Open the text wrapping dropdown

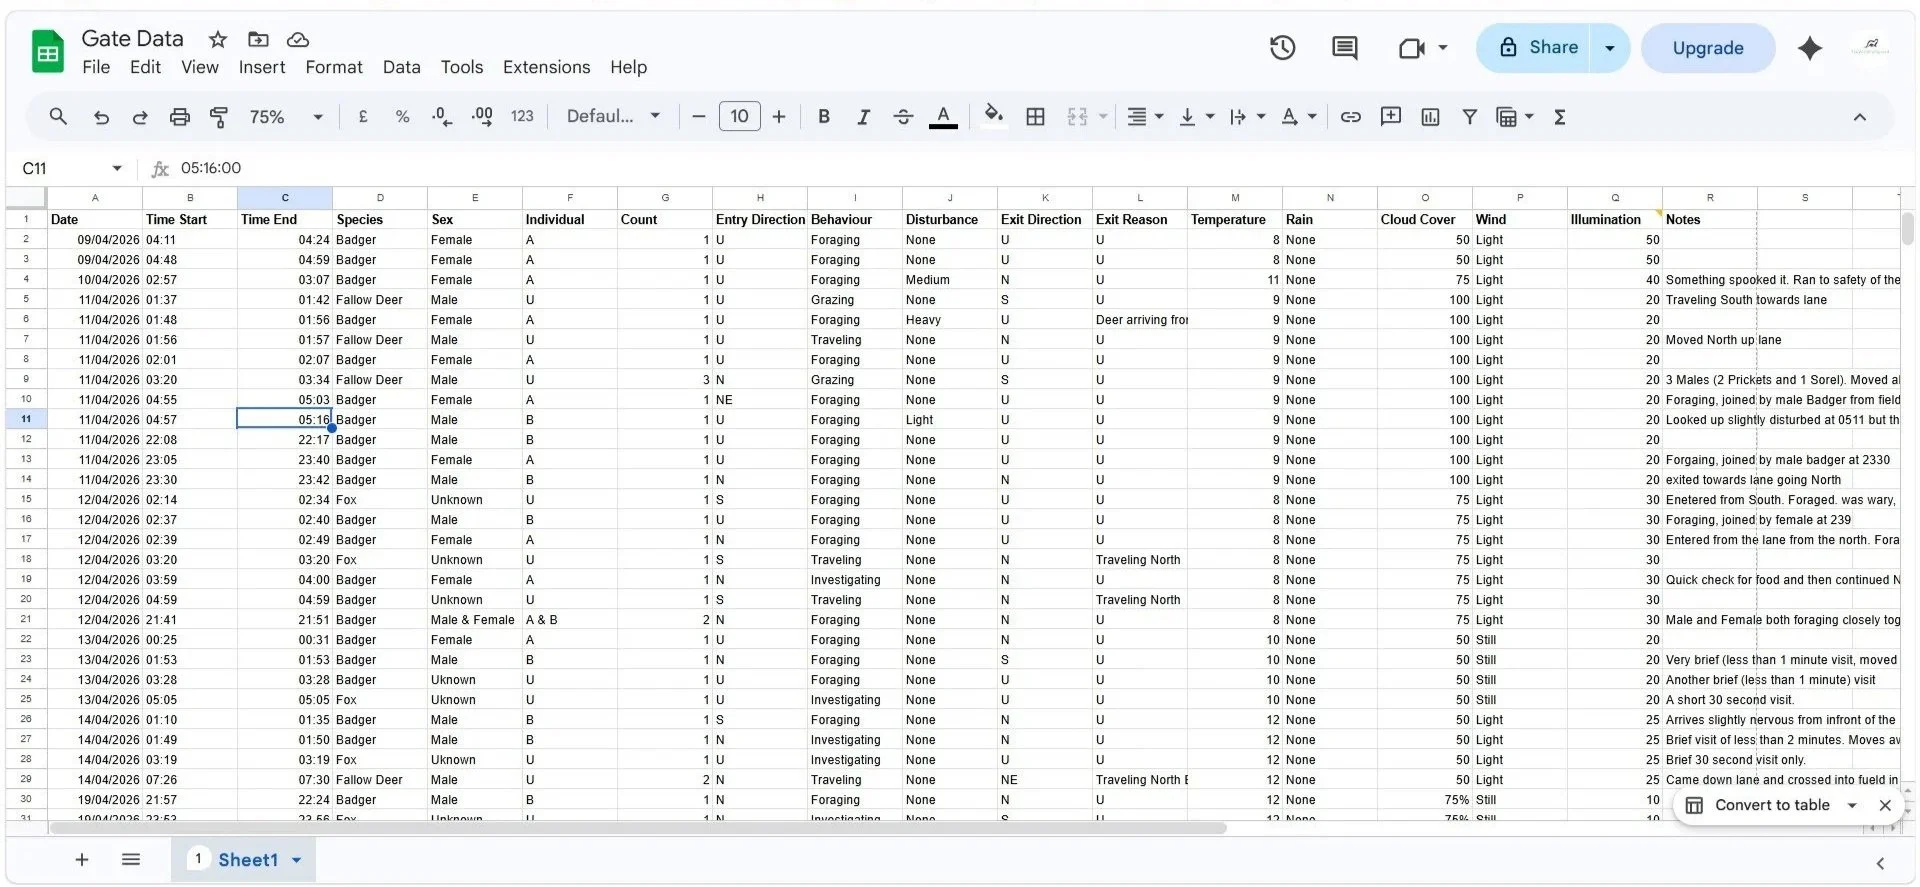1247,117
